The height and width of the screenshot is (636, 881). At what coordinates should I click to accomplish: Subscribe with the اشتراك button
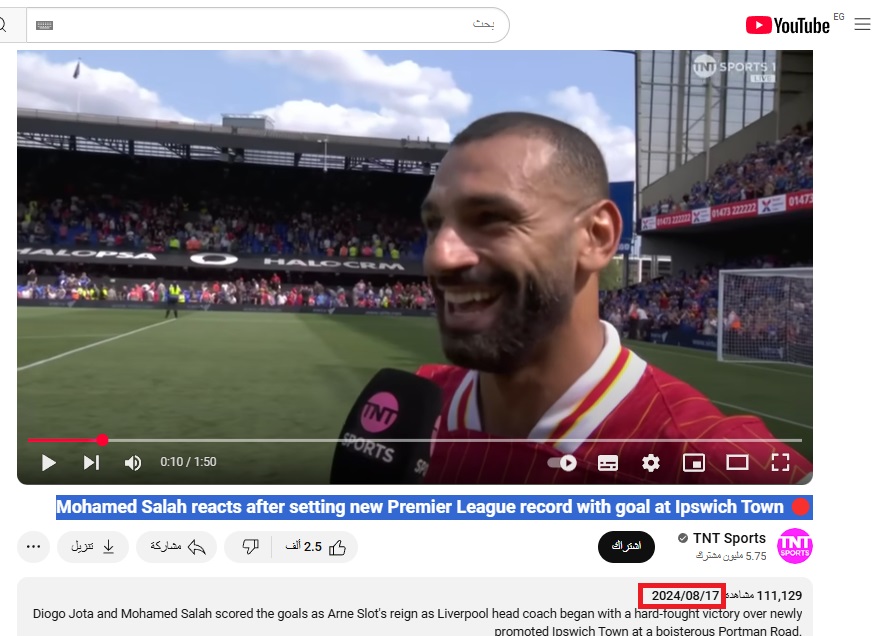click(626, 547)
